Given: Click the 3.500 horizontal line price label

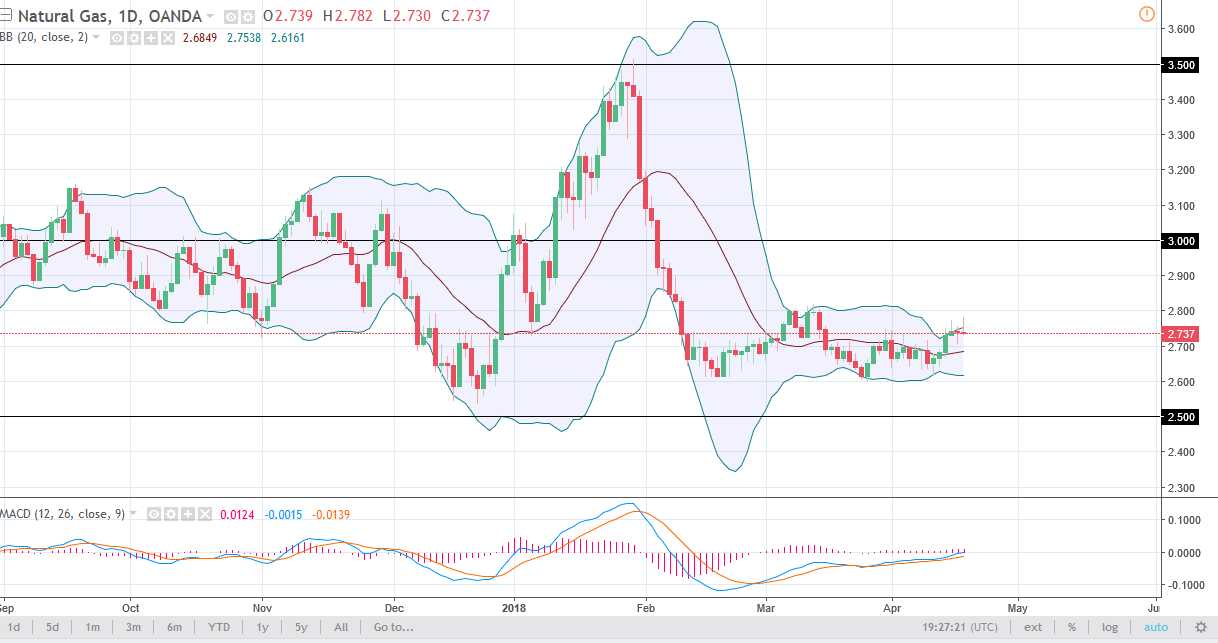Looking at the screenshot, I should click(1181, 65).
